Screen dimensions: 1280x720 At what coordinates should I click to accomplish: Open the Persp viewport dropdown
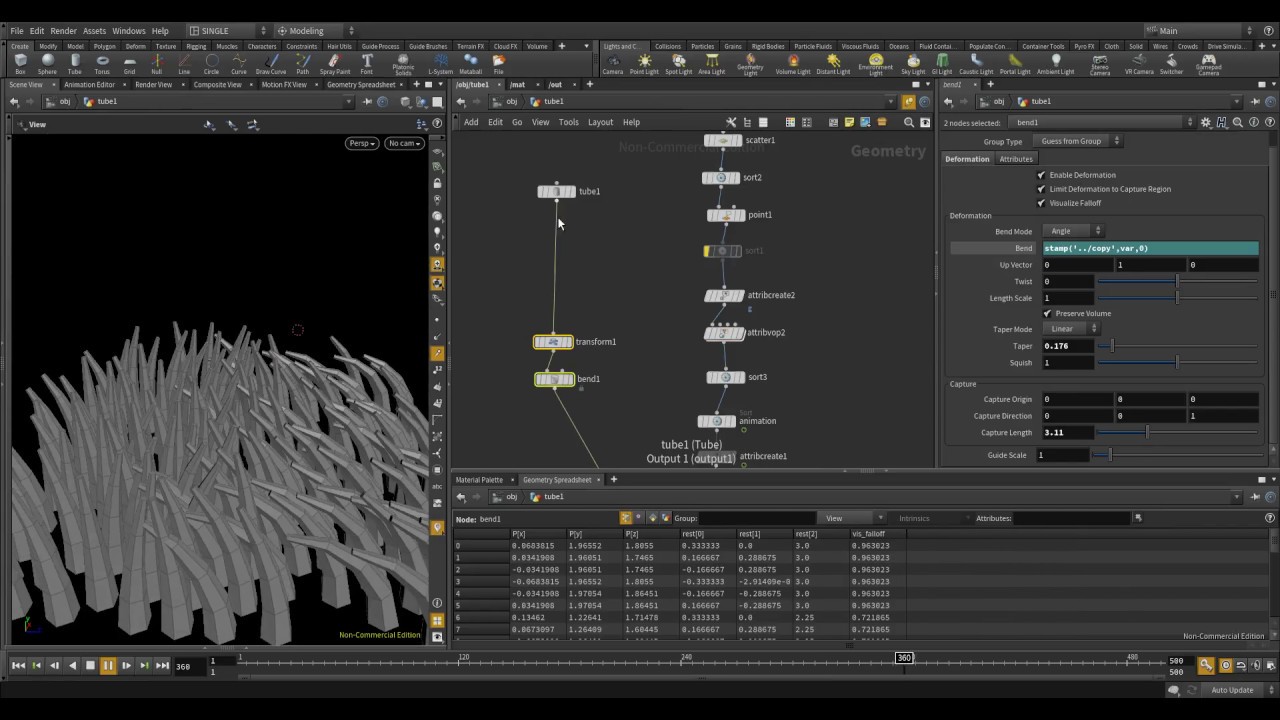pos(362,143)
